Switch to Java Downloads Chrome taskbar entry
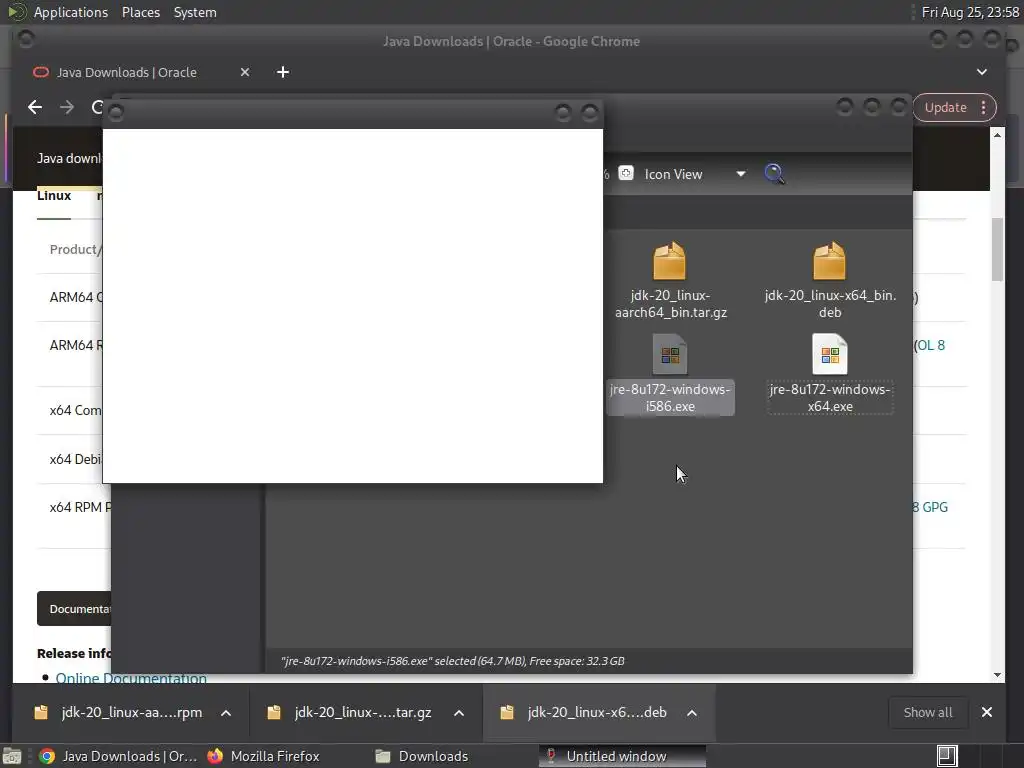Screen dimensions: 1024x768 click(x=118, y=756)
